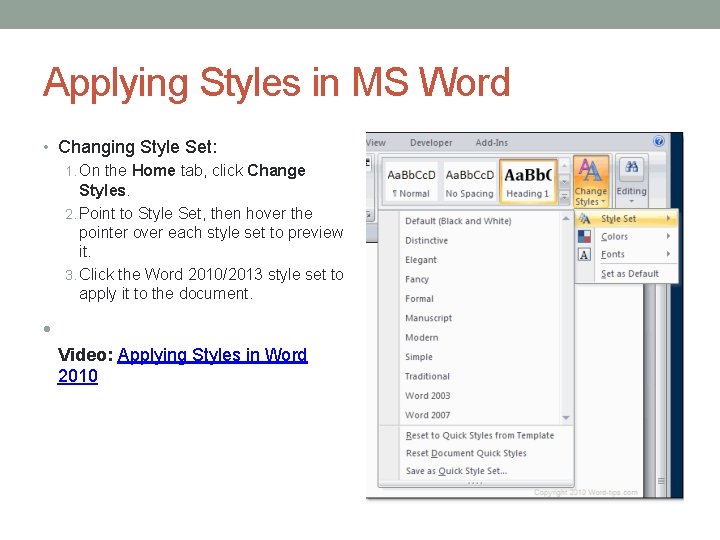
Task: Switch to the View ribbon tab
Action: 376,143
